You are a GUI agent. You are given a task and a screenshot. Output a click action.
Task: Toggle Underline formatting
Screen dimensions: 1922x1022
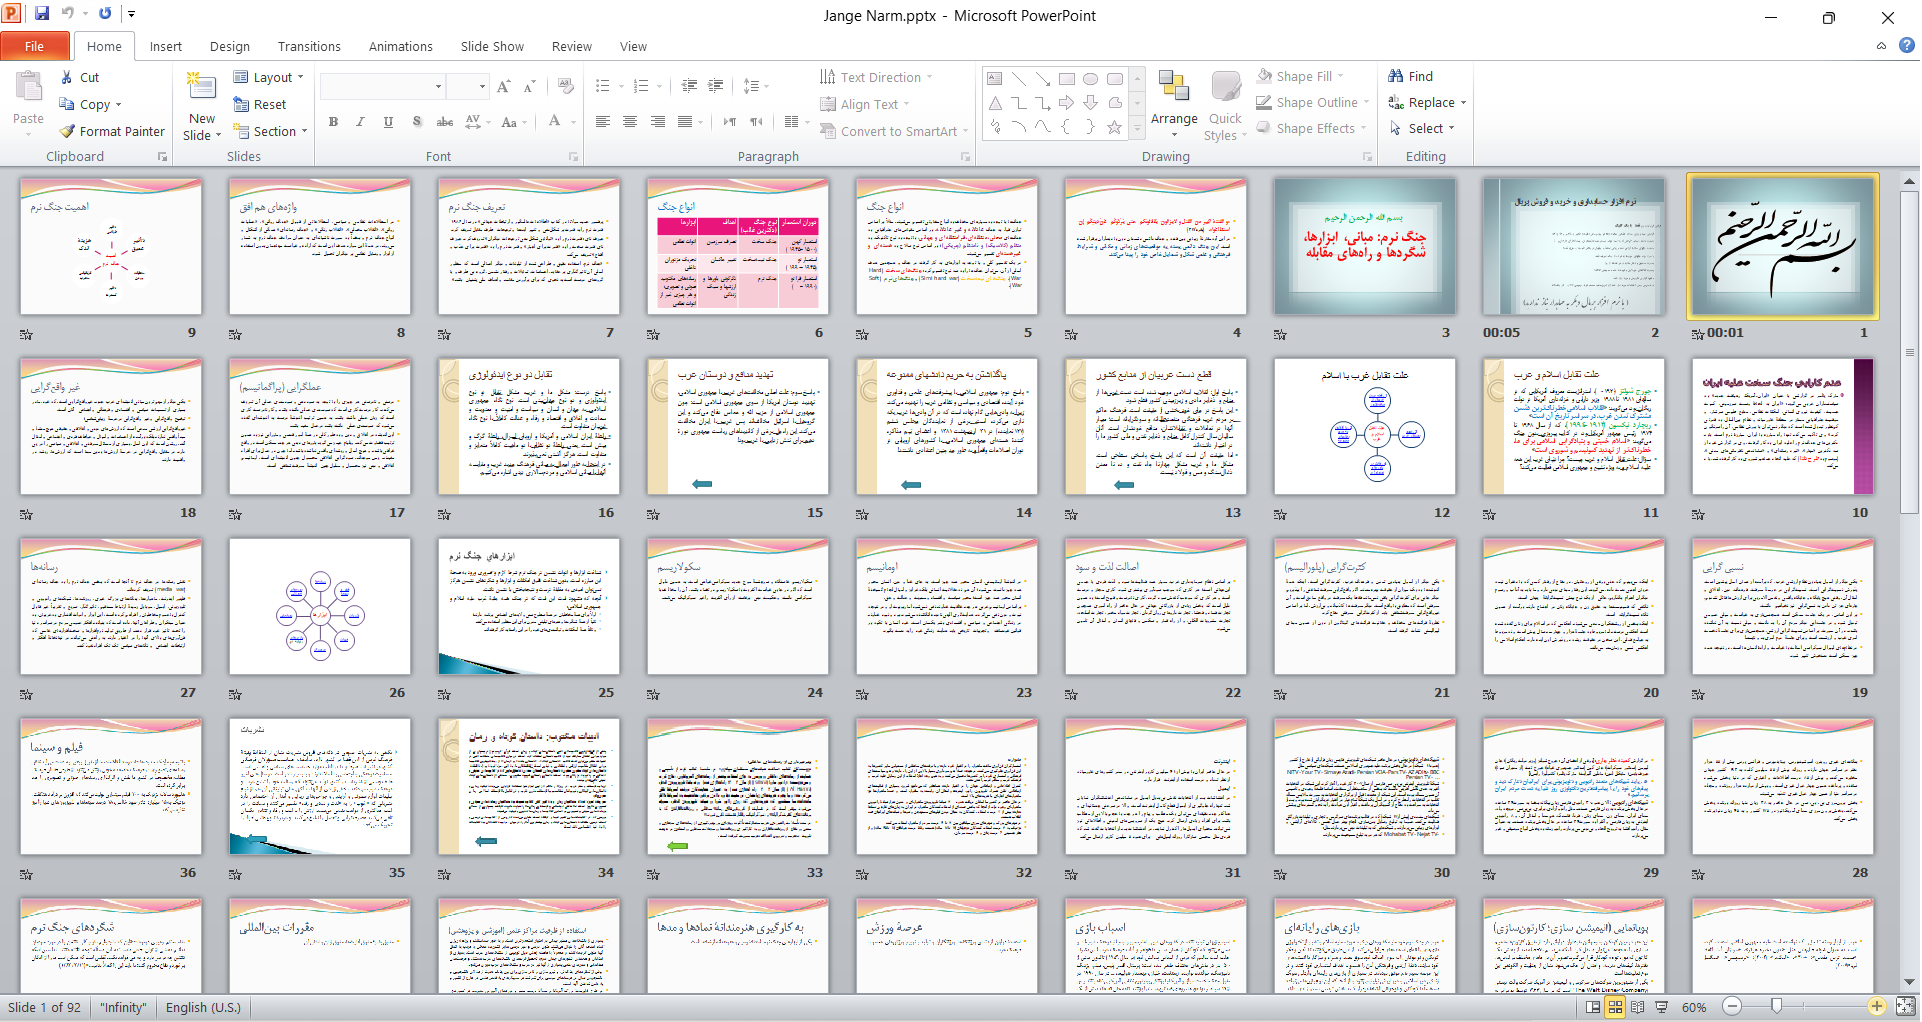(x=388, y=122)
